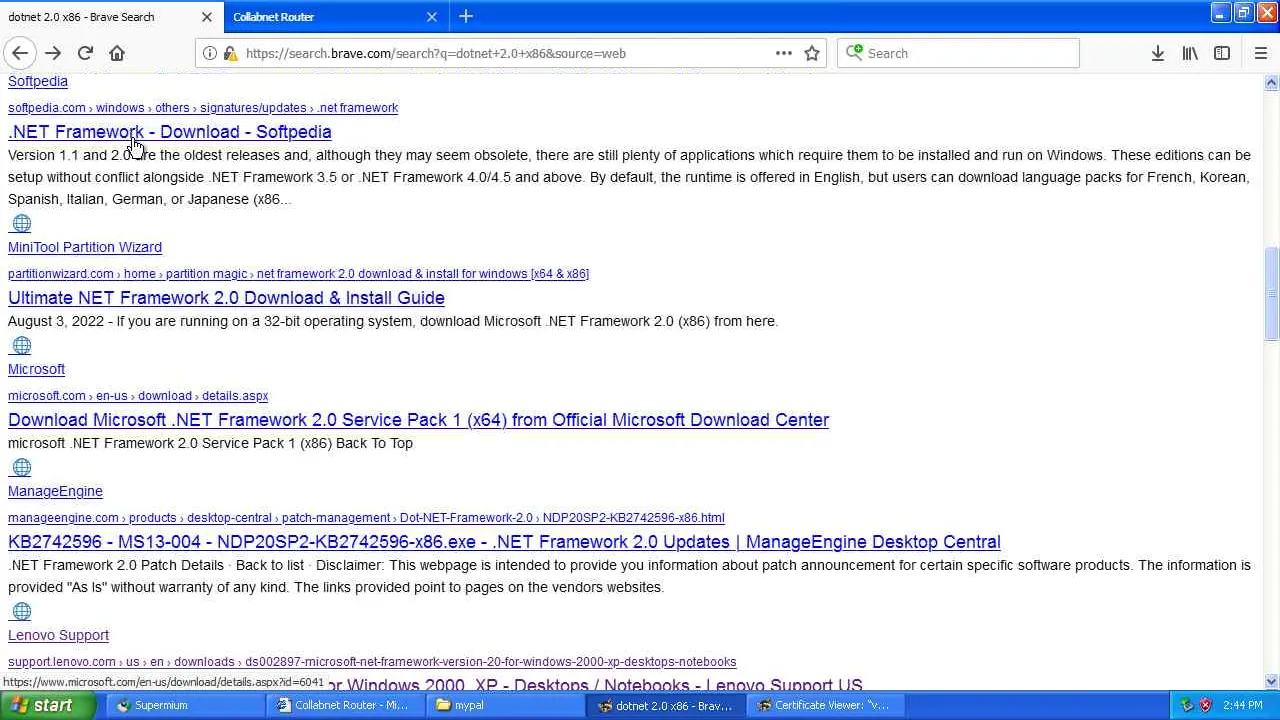Click the globe favicon above Lenovo Support

[x=21, y=611]
